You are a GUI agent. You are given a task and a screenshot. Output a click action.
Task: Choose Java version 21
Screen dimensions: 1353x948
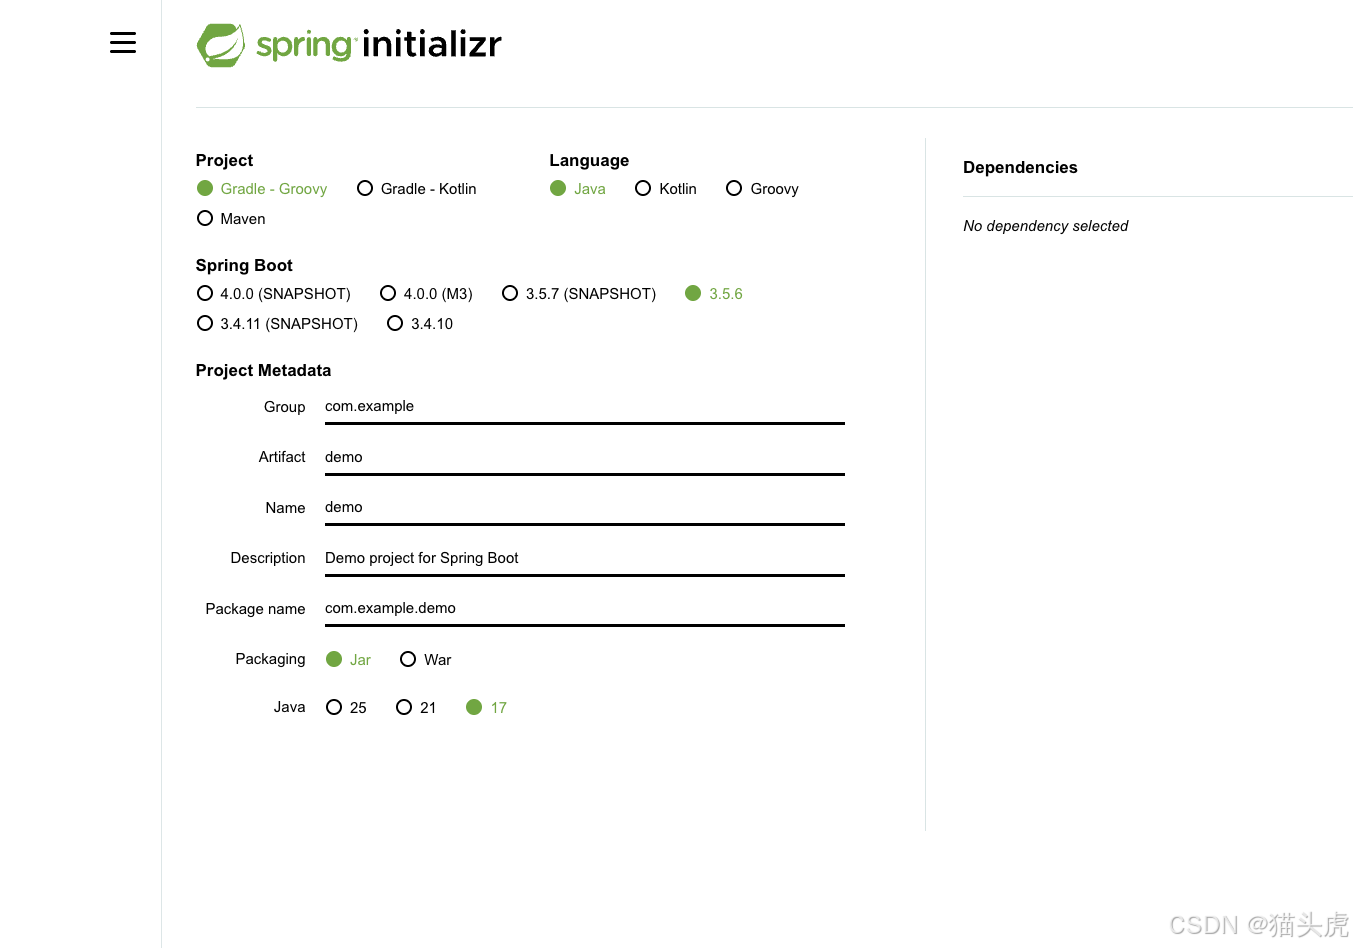[416, 708]
